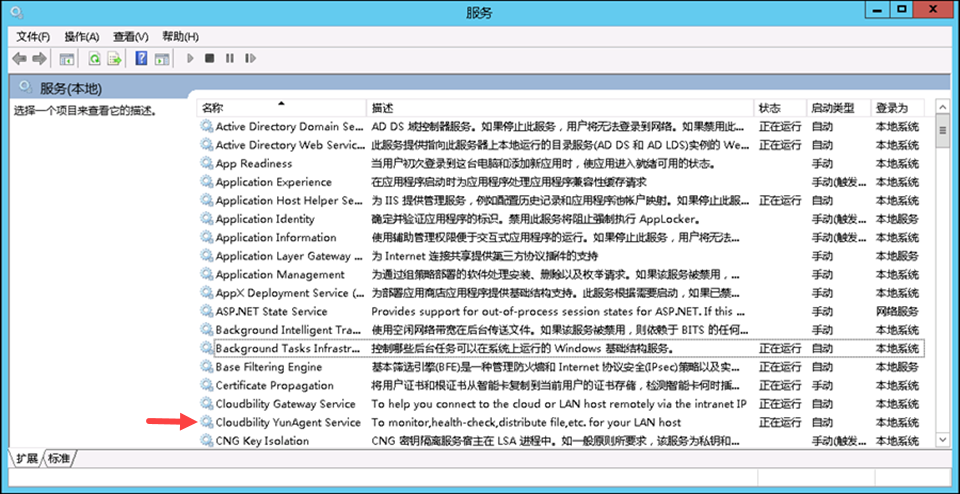Open the 查看(V) menu
The image size is (960, 494).
[x=131, y=37]
